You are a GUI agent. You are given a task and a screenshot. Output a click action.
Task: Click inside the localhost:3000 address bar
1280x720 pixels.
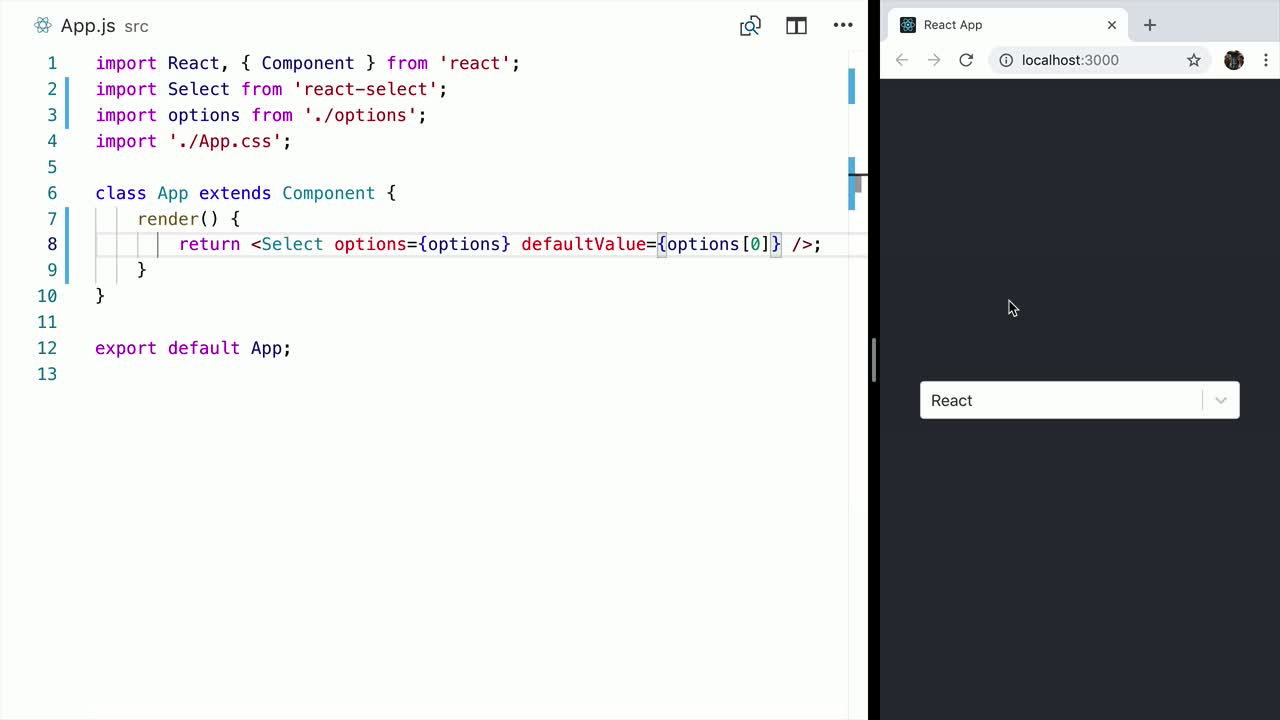[x=1070, y=60]
